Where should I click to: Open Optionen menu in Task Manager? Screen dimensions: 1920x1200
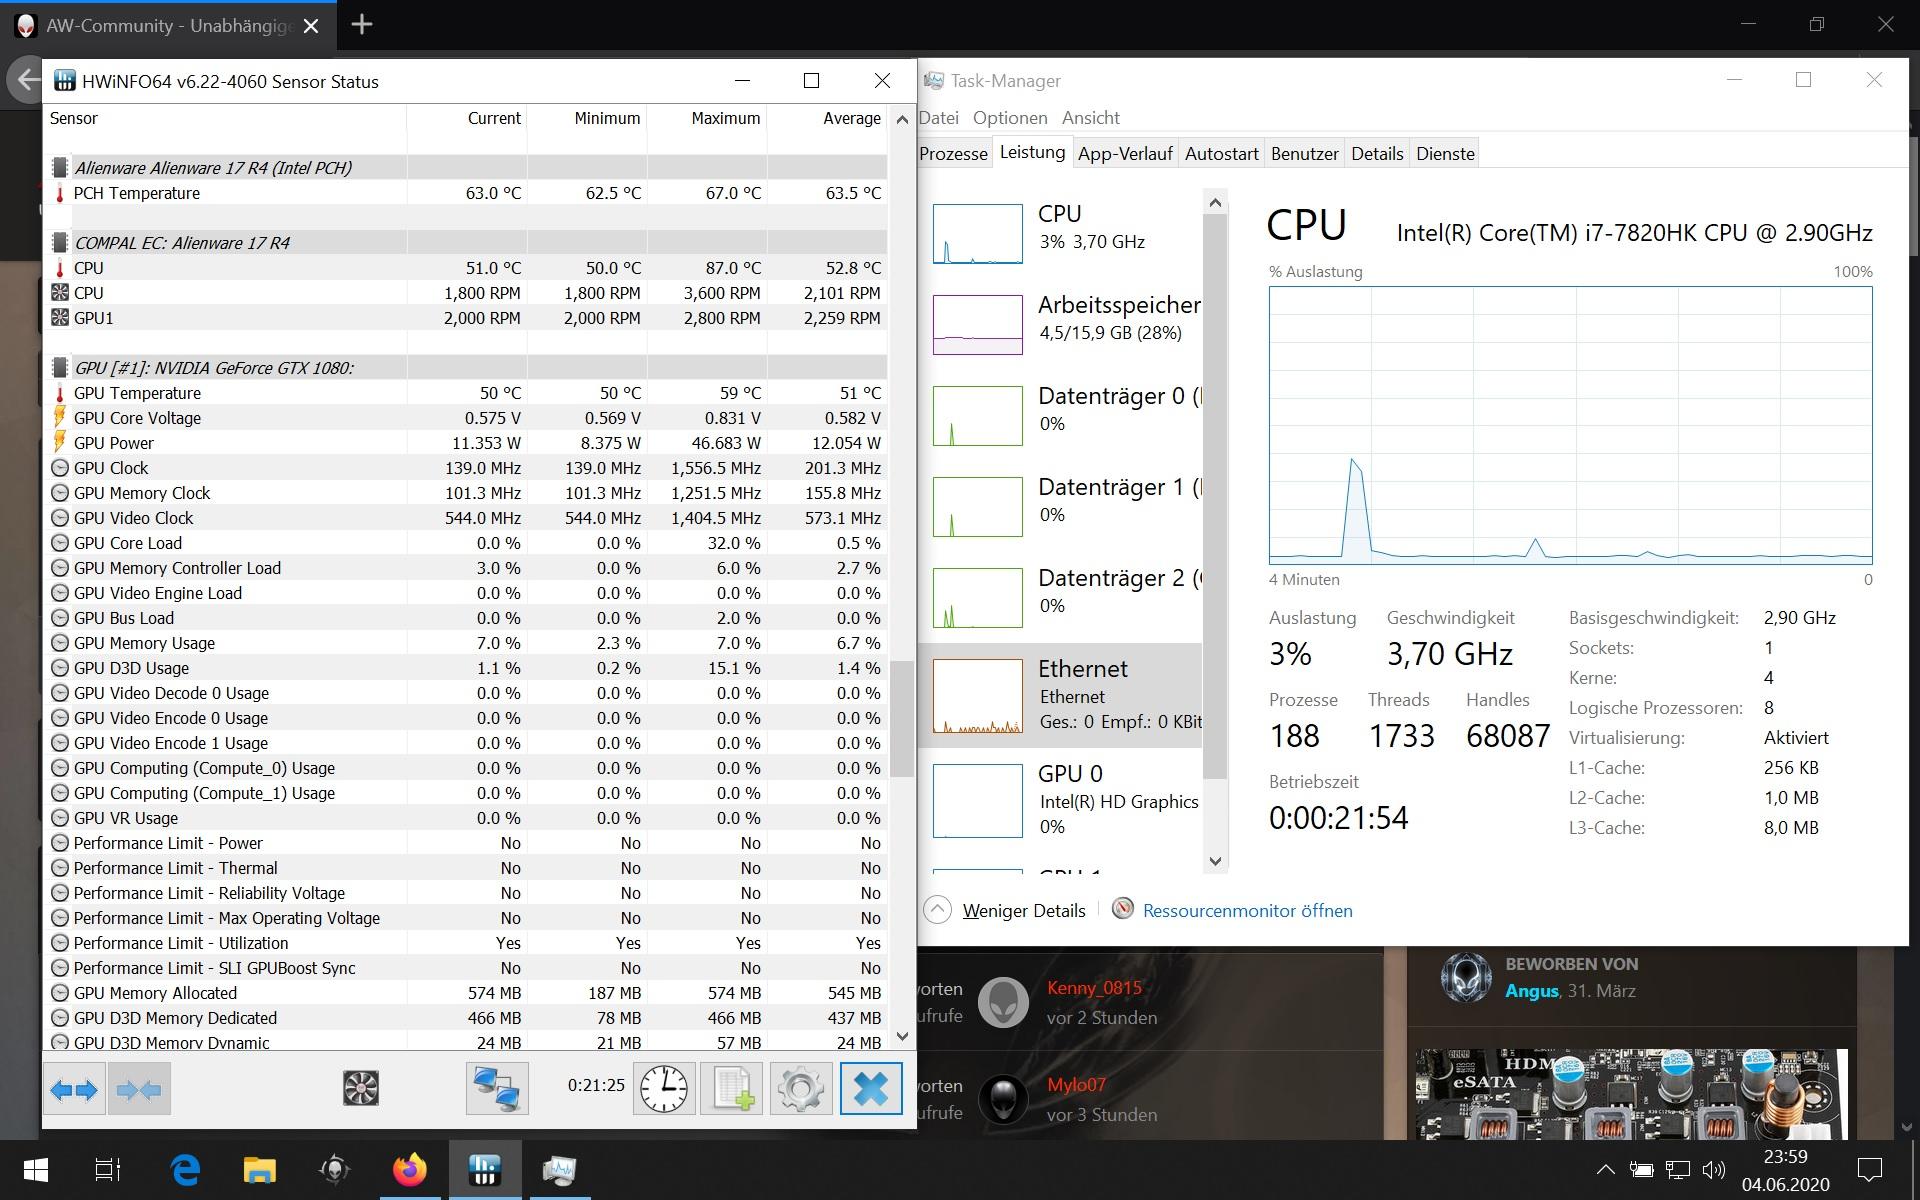point(1010,118)
